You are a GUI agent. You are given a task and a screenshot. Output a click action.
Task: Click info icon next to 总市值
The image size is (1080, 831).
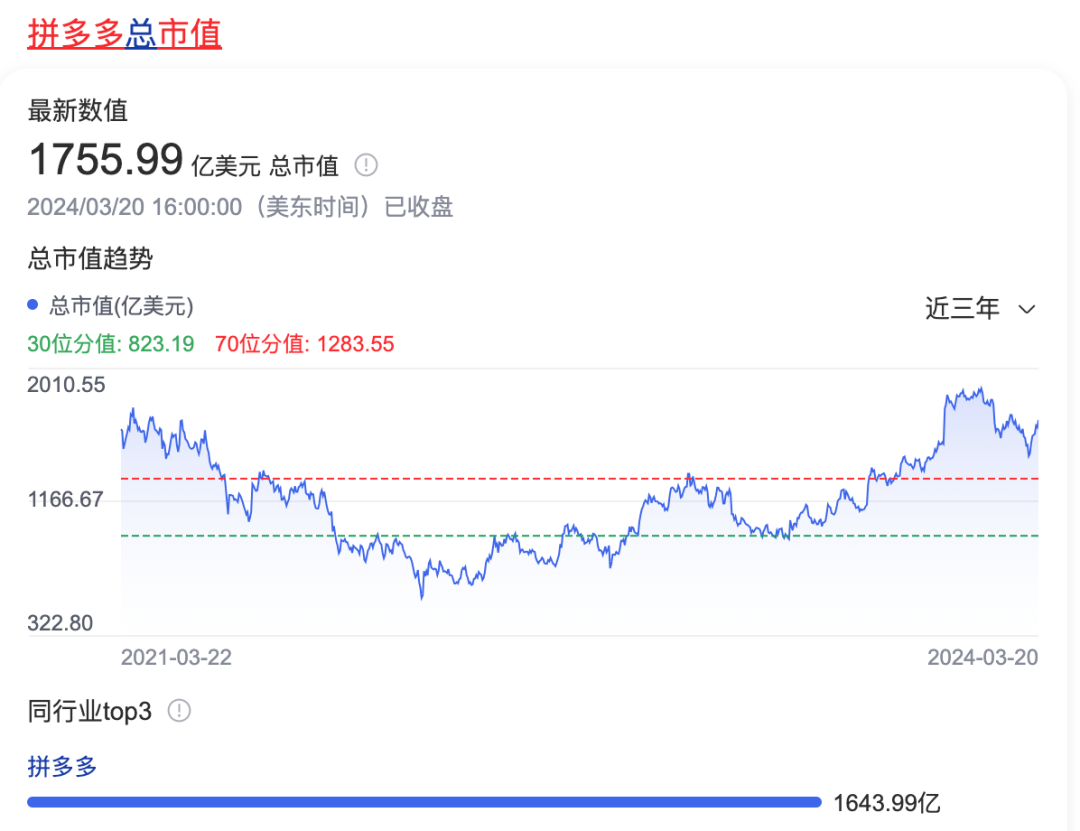(366, 165)
